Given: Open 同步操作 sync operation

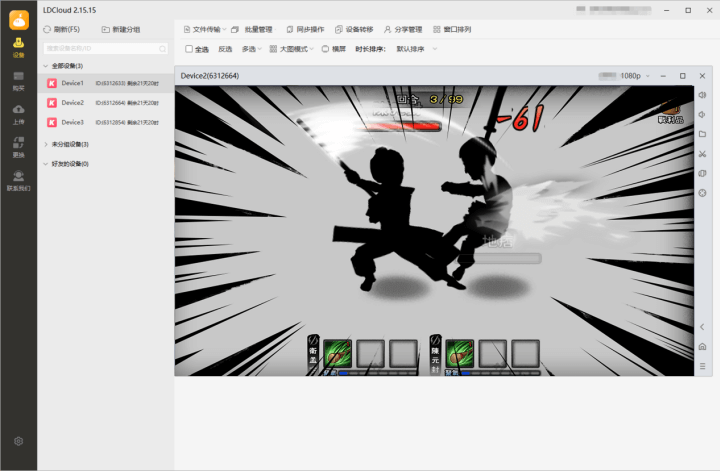Looking at the screenshot, I should click(305, 29).
